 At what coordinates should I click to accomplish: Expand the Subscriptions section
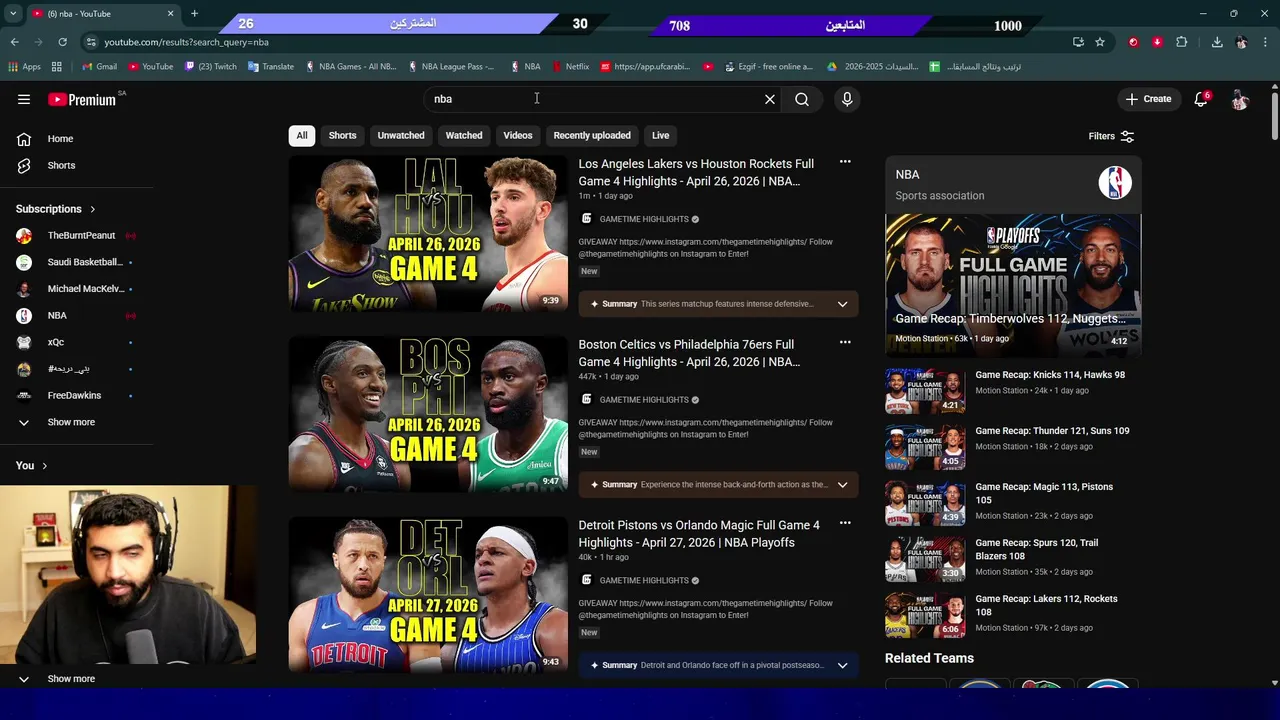[x=56, y=209]
